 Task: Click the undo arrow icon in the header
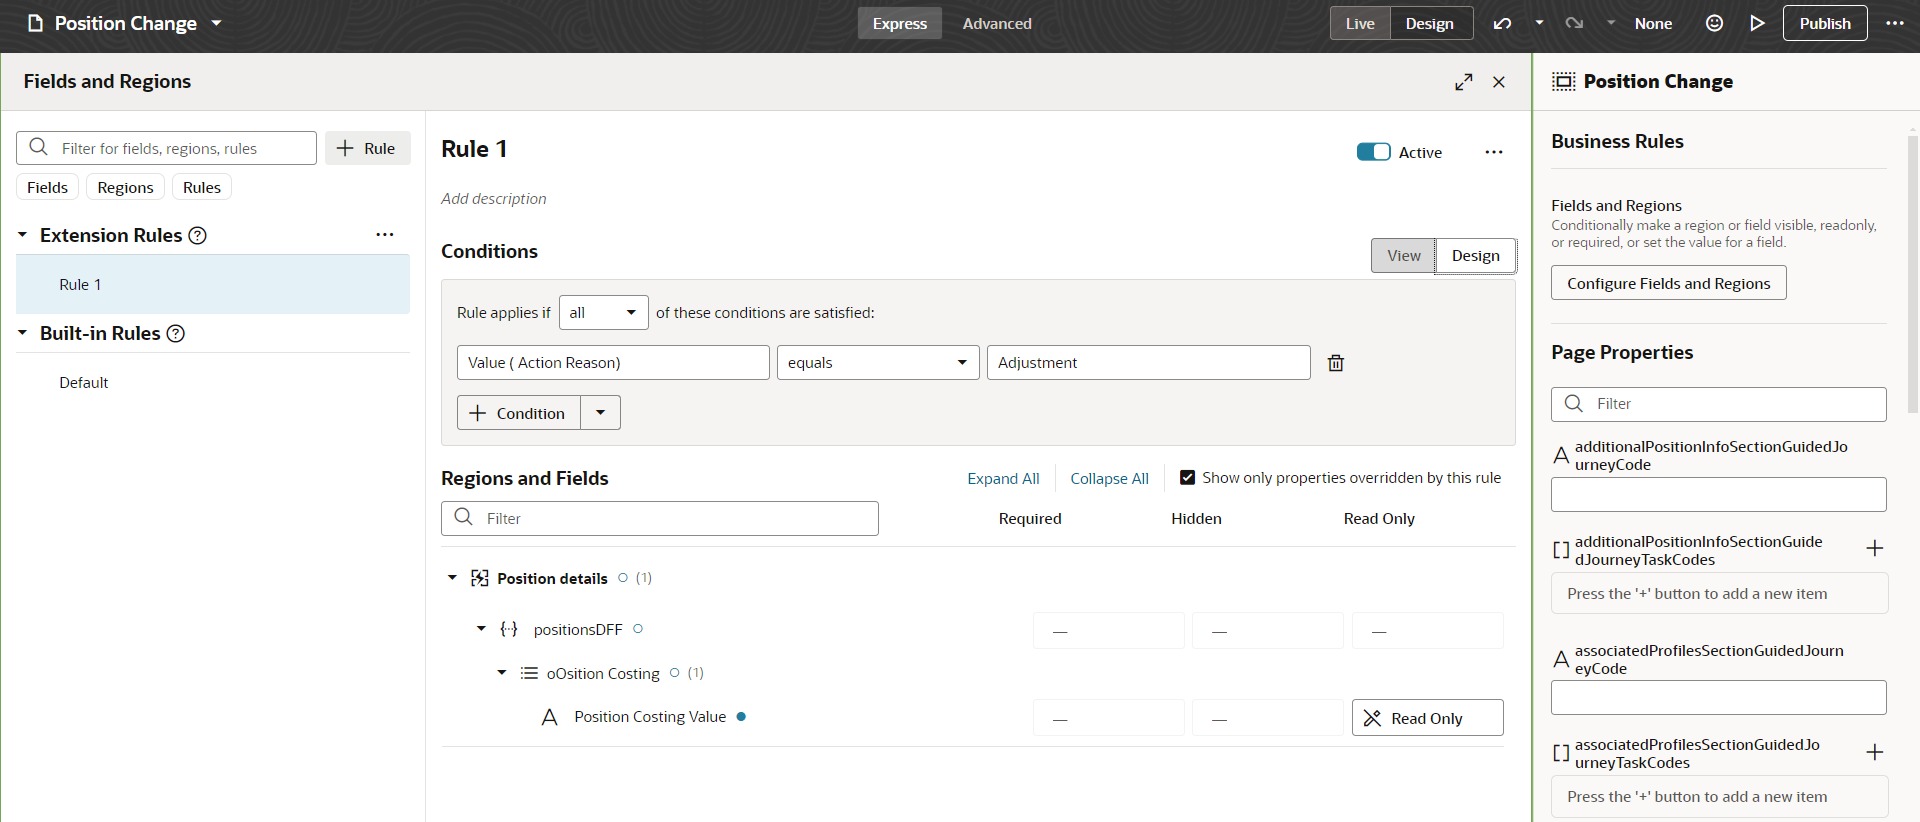tap(1502, 23)
